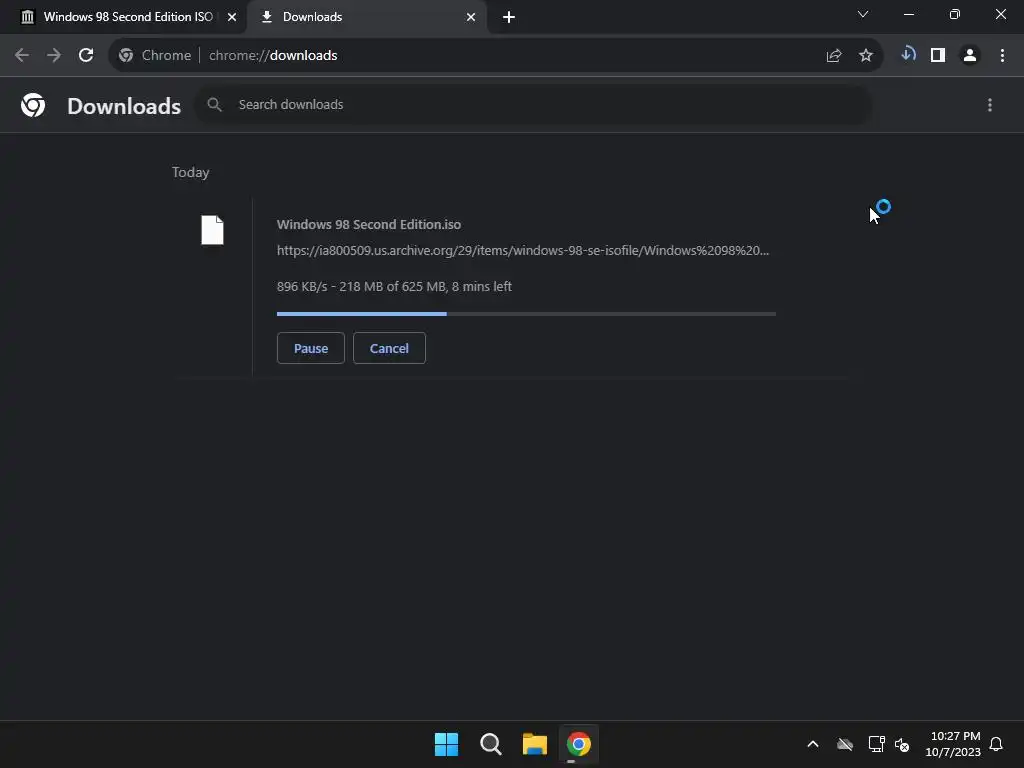This screenshot has width=1024, height=768.
Task: Open the clock and date calendar
Action: point(953,744)
